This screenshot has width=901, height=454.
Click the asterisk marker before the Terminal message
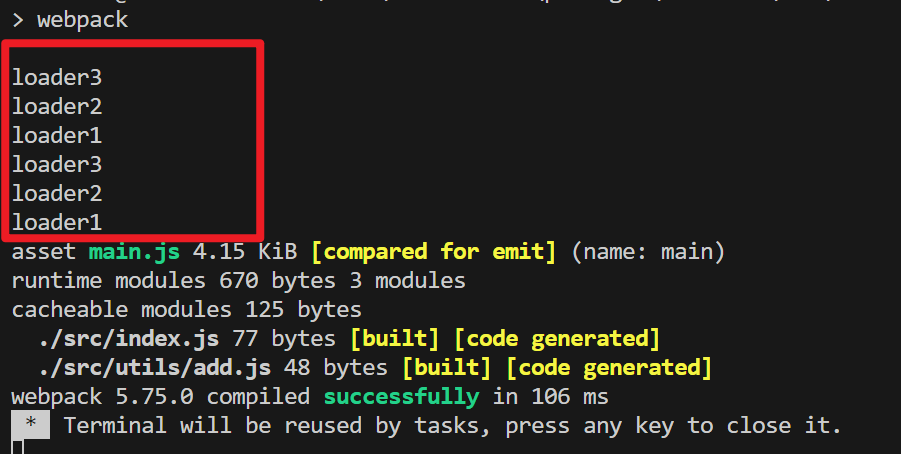[31, 425]
